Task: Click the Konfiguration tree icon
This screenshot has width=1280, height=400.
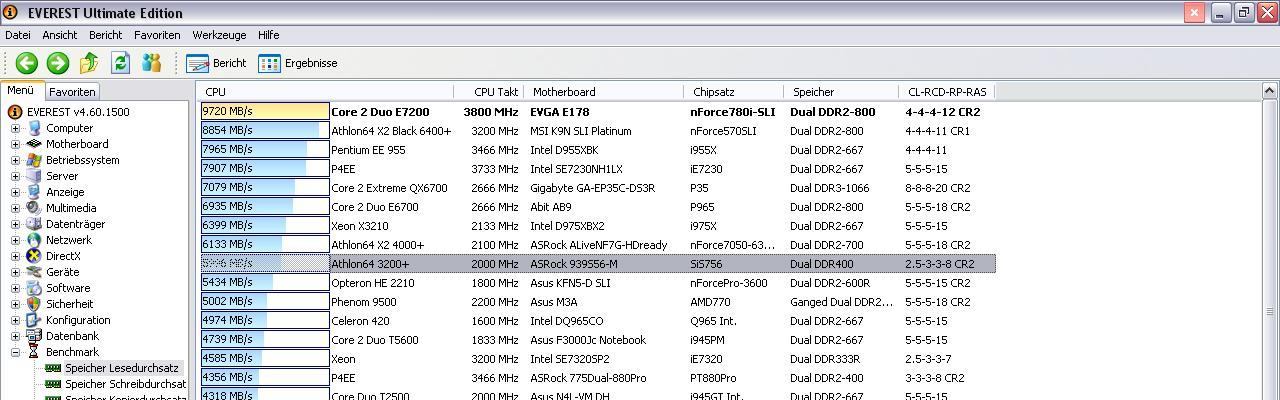Action: click(x=35, y=320)
